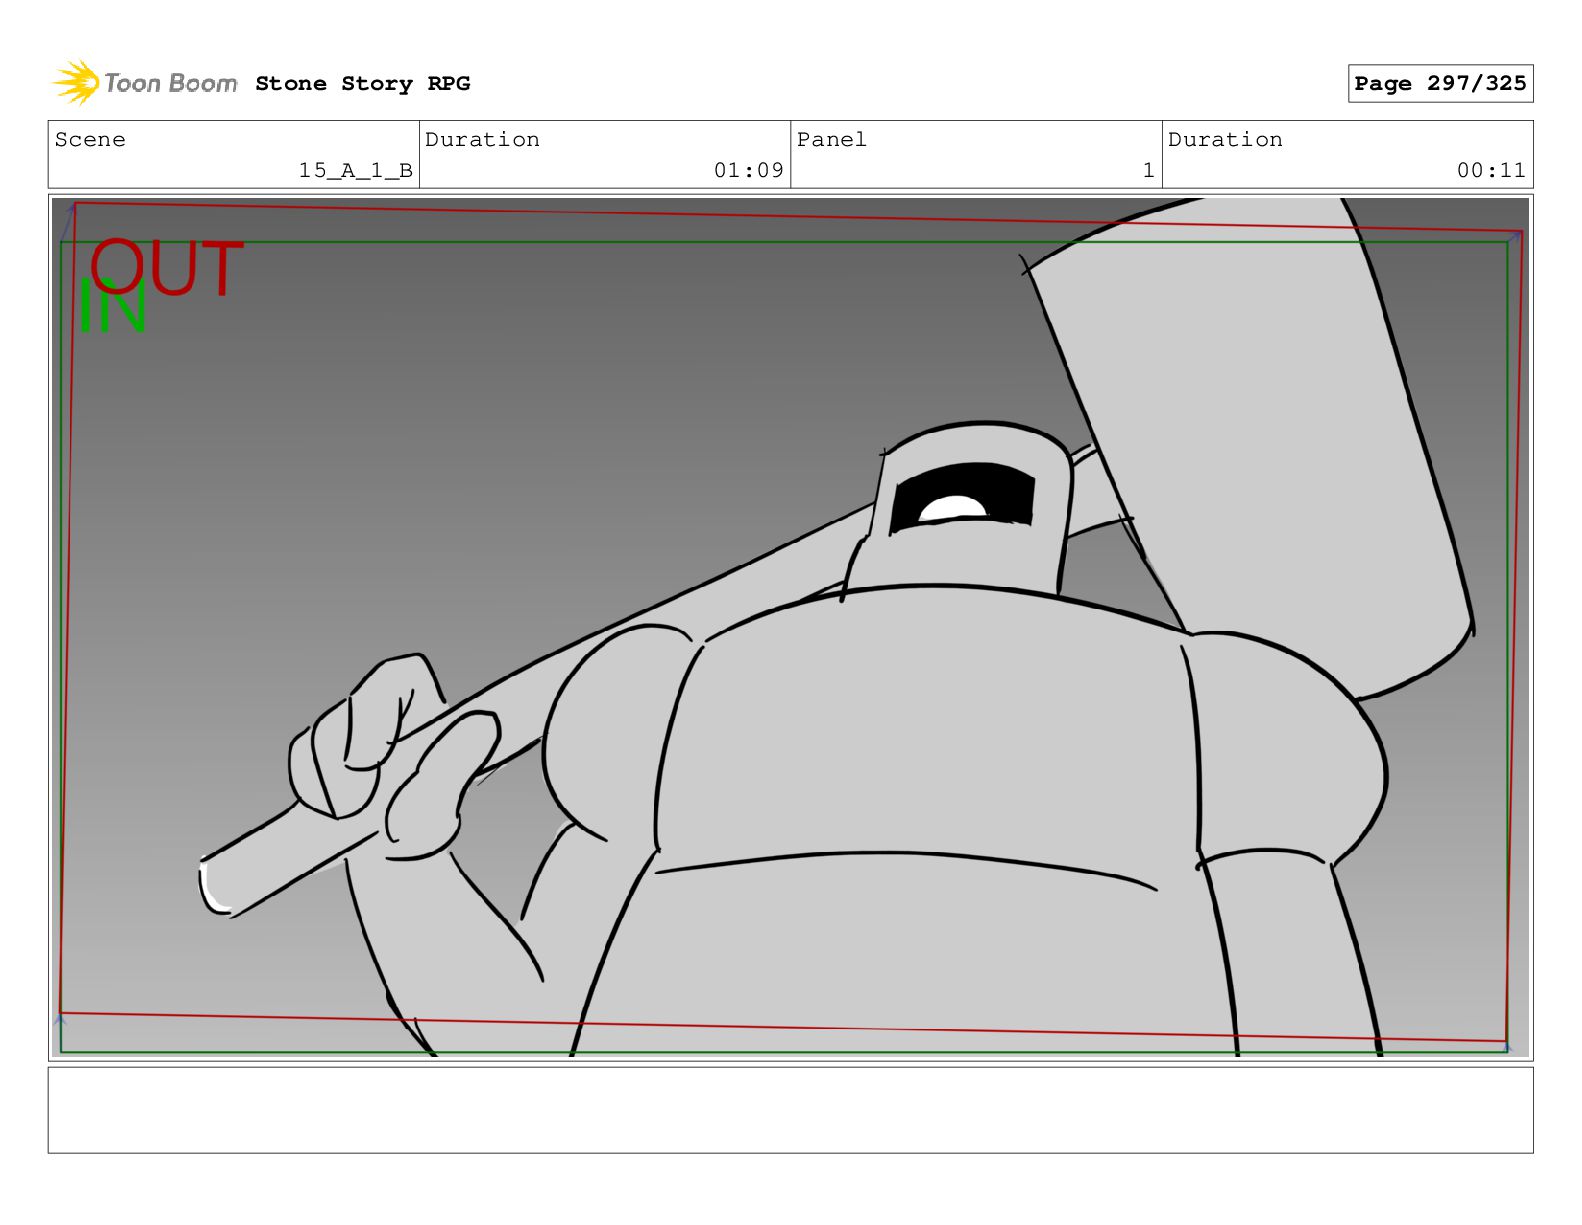Click the scene duration value '01:09'
This screenshot has width=1582, height=1225.
(749, 171)
